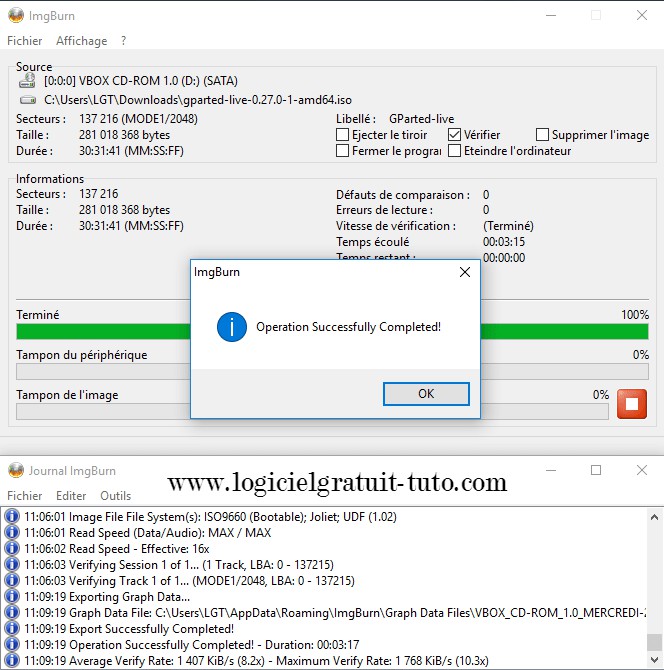Enable Supprimer l'image checkbox

pos(542,135)
